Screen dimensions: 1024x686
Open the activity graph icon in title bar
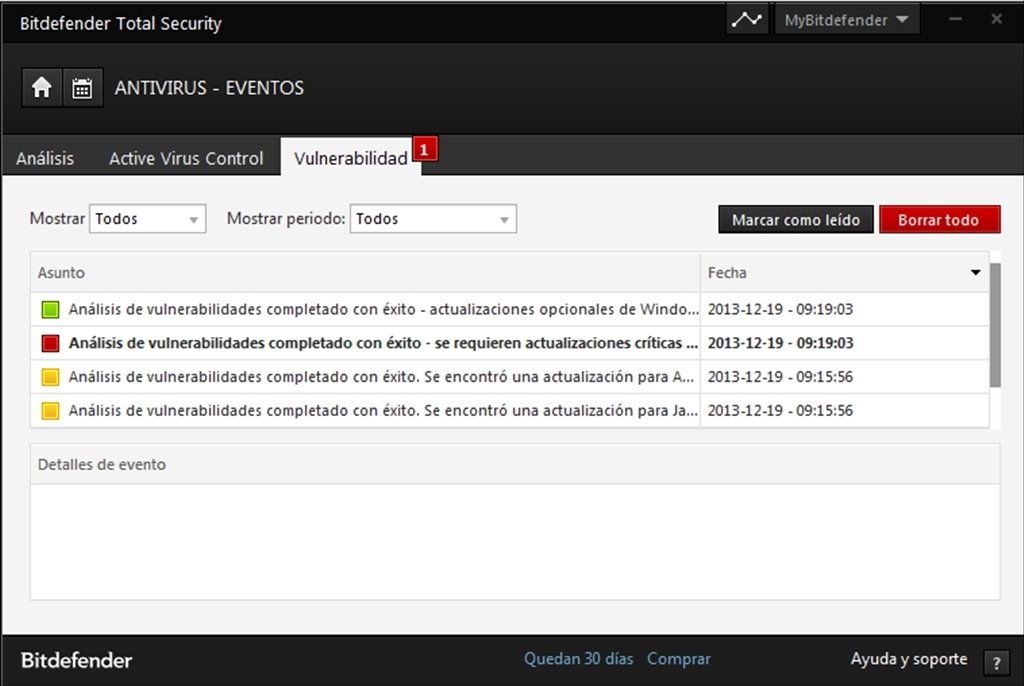coord(746,20)
